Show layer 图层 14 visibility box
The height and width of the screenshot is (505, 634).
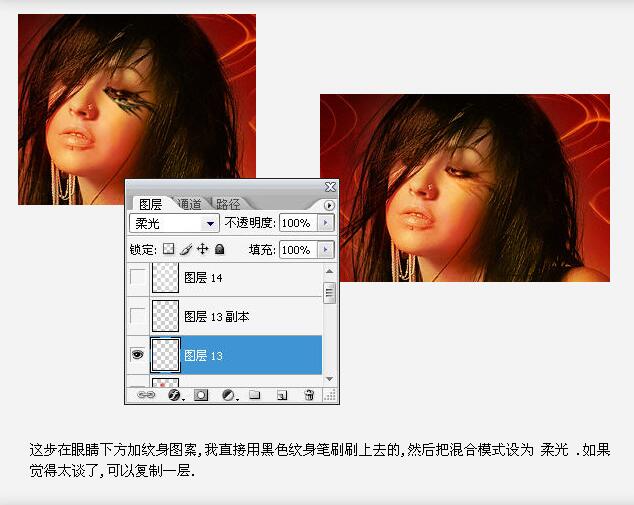click(x=137, y=277)
